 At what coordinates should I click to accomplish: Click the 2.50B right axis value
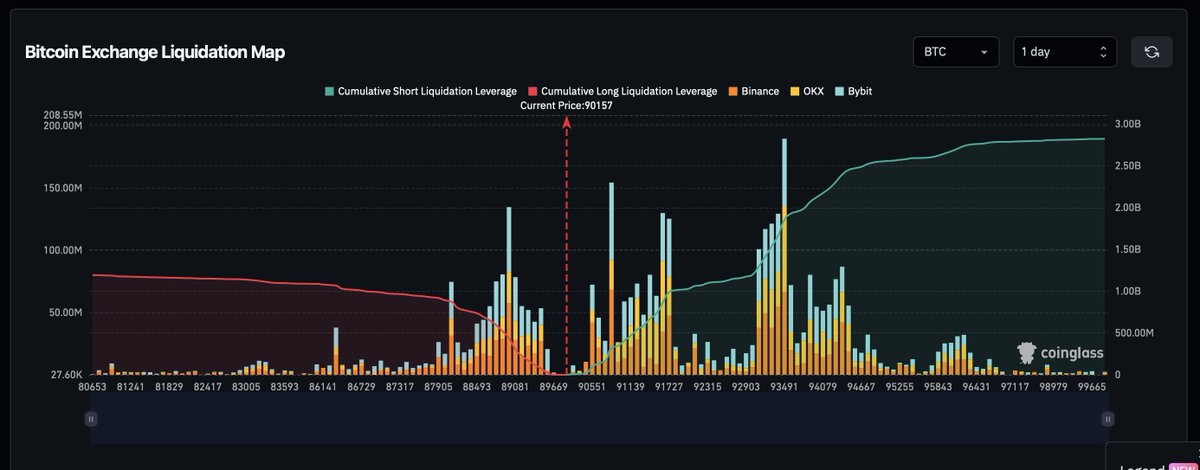click(1127, 166)
